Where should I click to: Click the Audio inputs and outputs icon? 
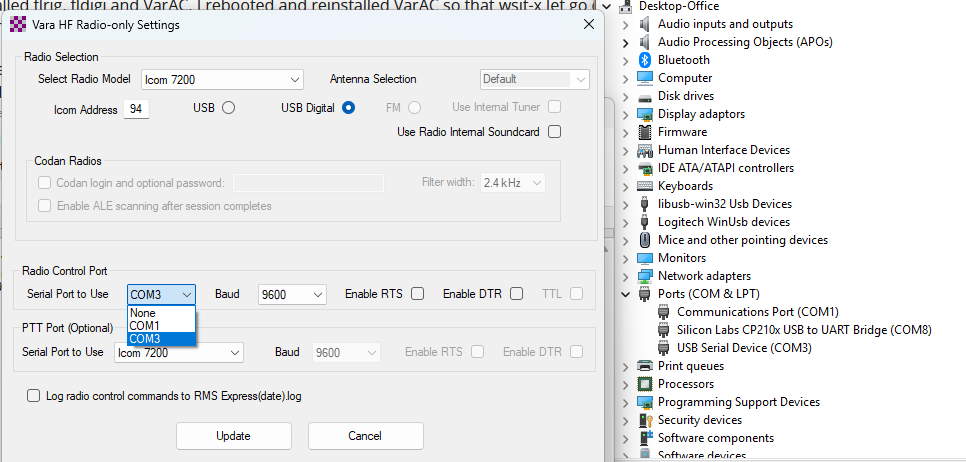[645, 24]
